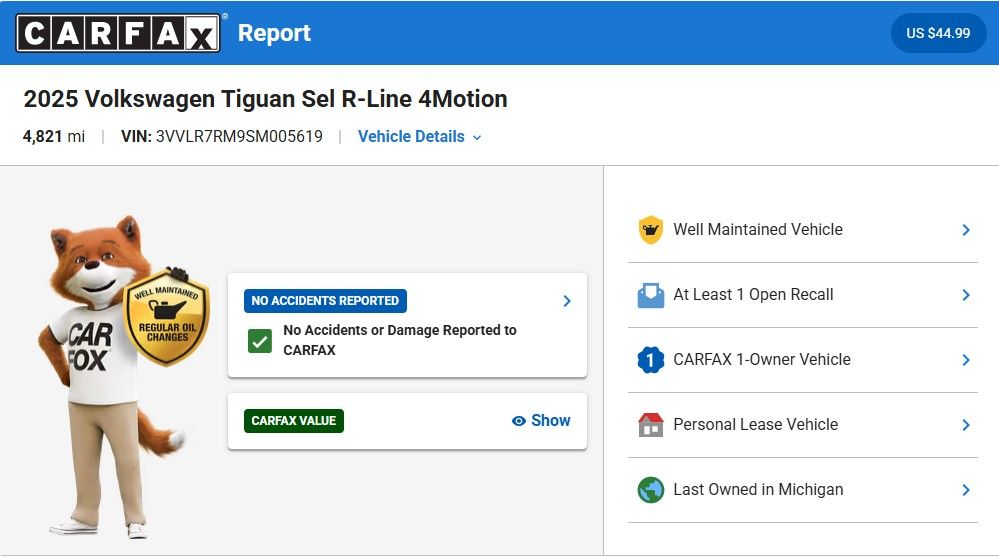The image size is (999, 558).
Task: Click the globe icon for Last Owned
Action: click(x=650, y=490)
